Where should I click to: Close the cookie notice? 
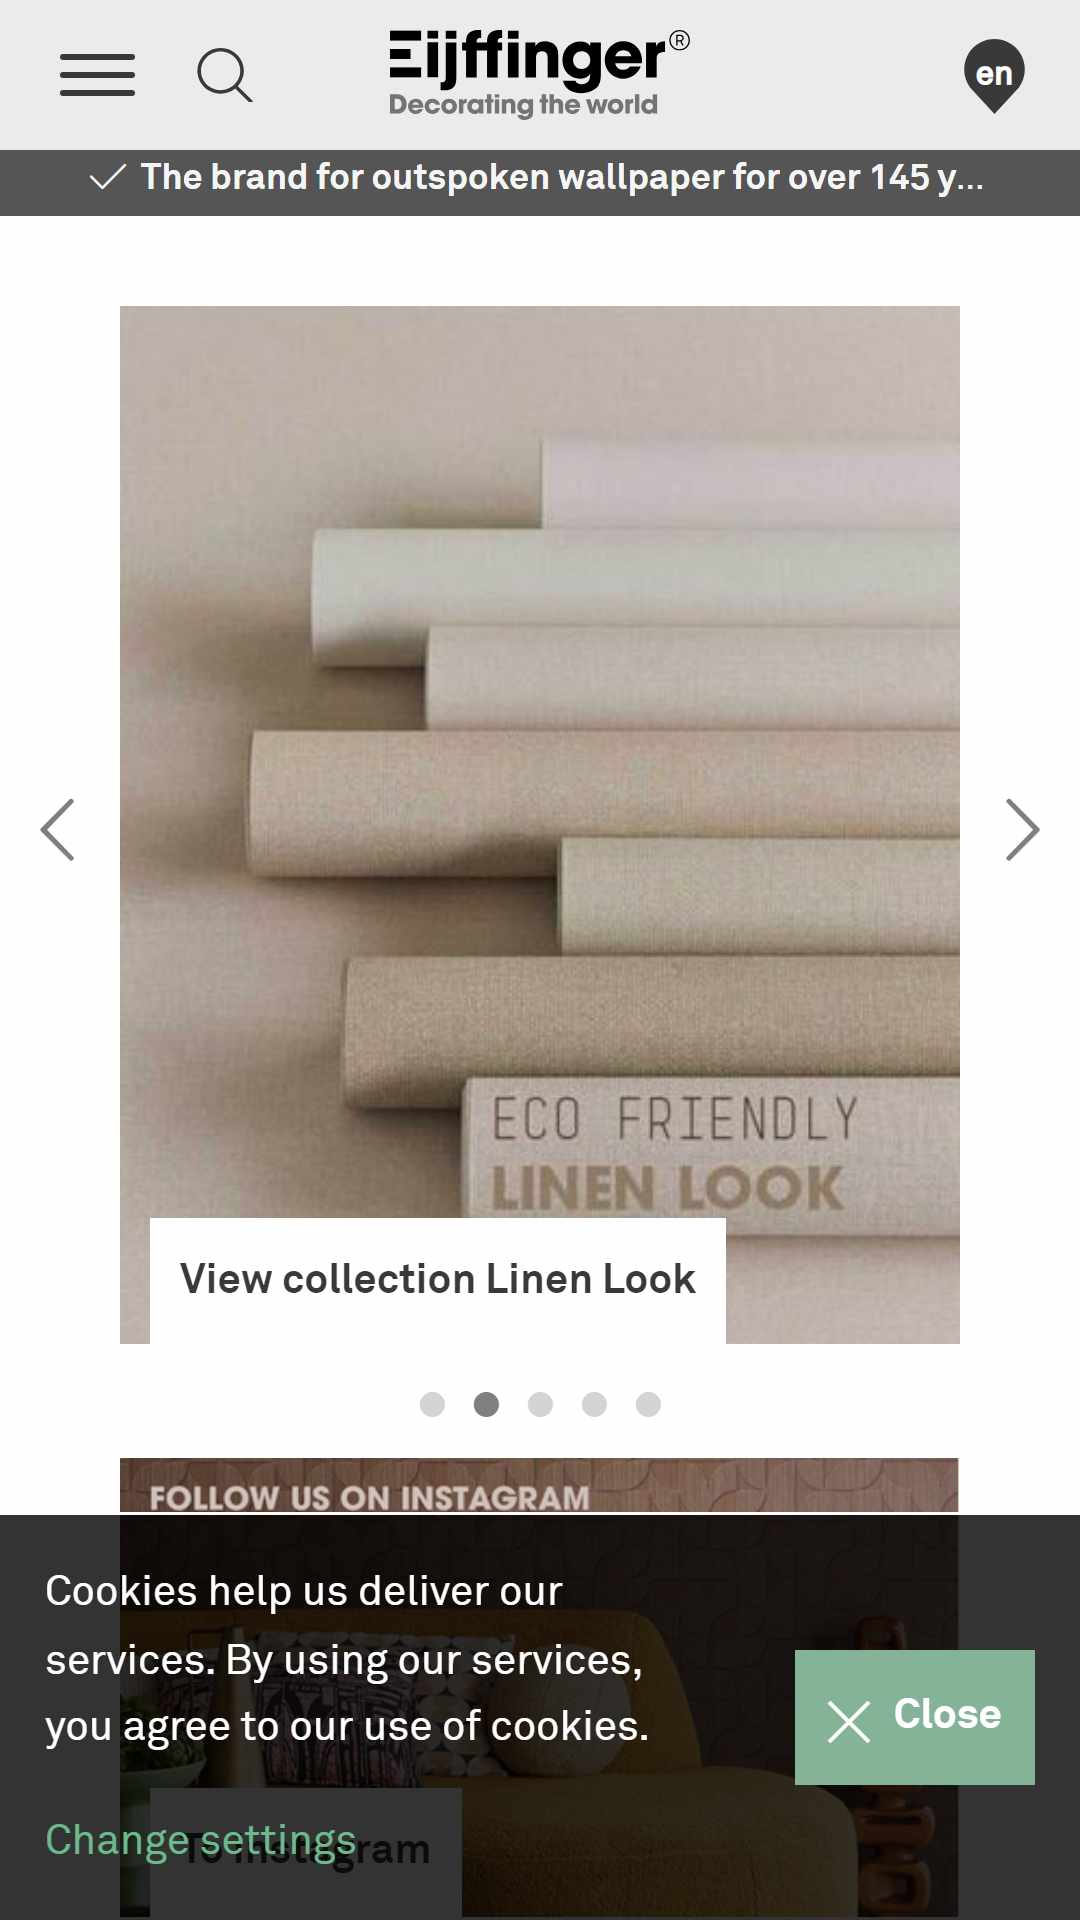pyautogui.click(x=915, y=1717)
